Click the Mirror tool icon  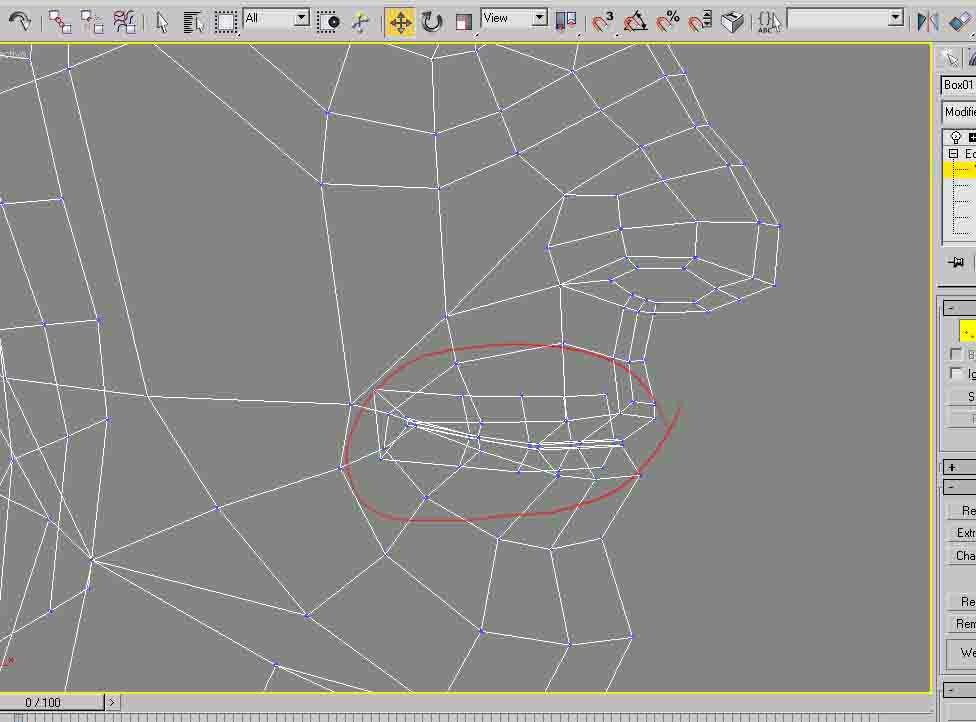[x=927, y=22]
